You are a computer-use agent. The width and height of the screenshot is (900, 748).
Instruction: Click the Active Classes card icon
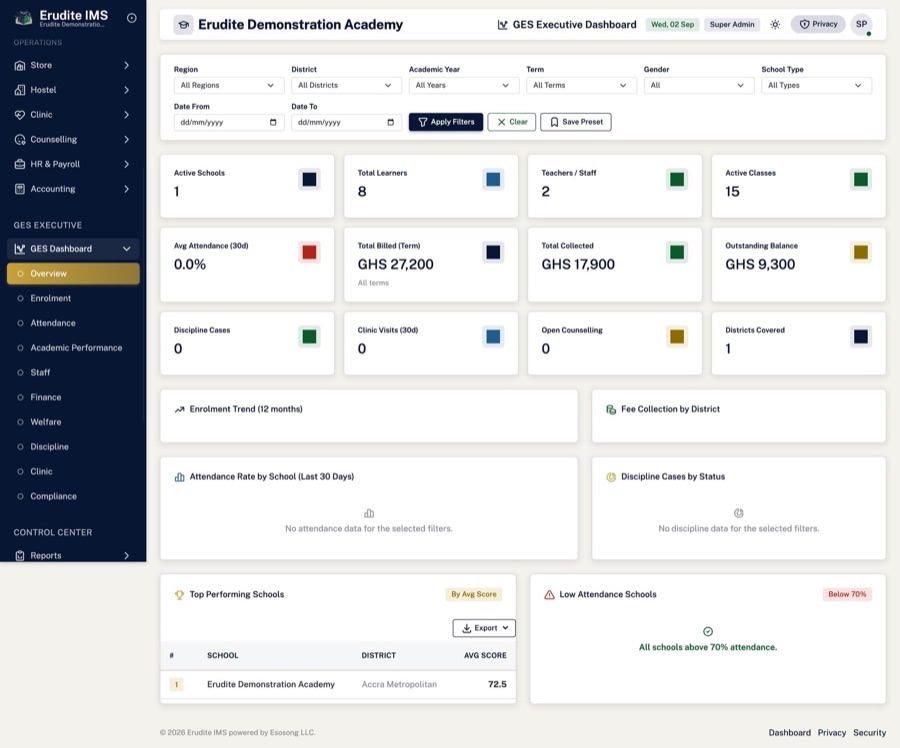click(860, 180)
